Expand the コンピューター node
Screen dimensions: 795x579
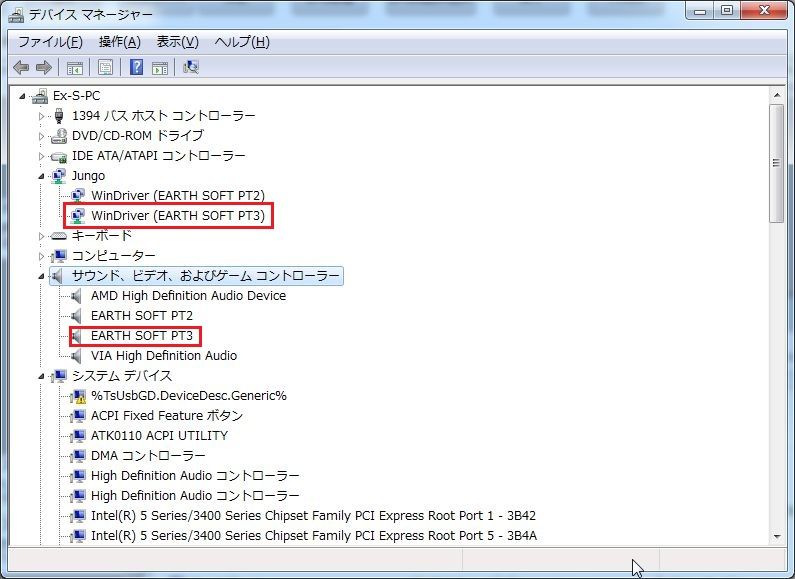42,256
